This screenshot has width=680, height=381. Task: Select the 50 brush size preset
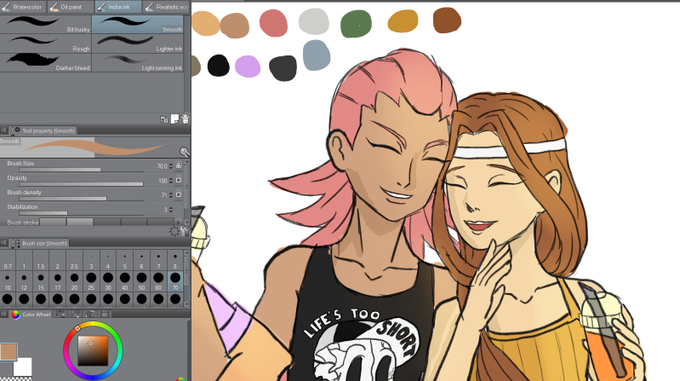pos(141,281)
